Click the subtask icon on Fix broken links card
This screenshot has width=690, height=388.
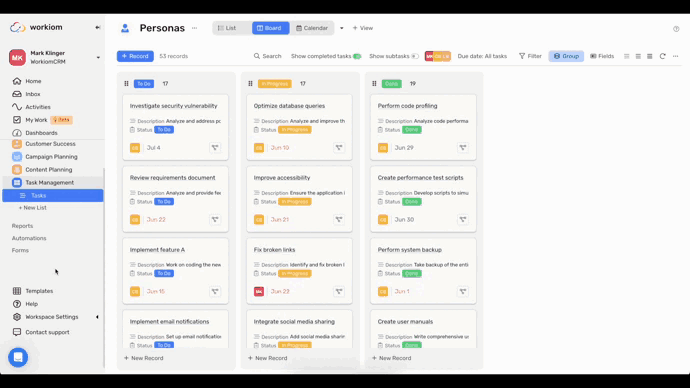[339, 291]
